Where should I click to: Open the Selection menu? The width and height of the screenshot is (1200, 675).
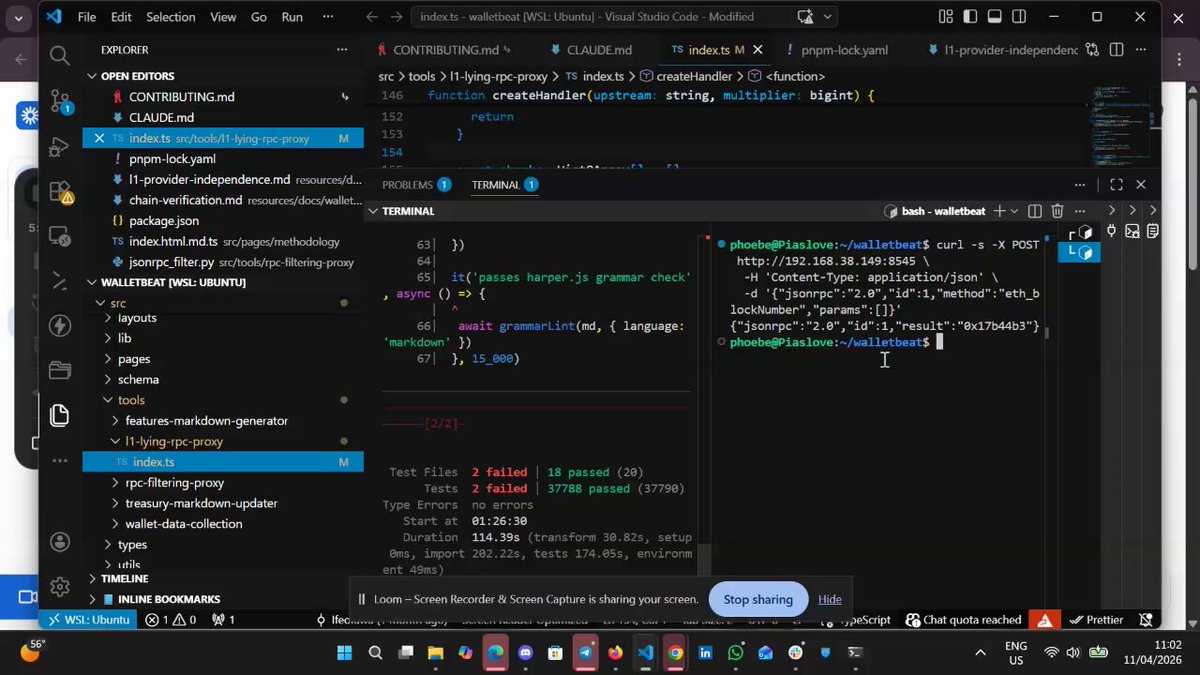pyautogui.click(x=171, y=17)
